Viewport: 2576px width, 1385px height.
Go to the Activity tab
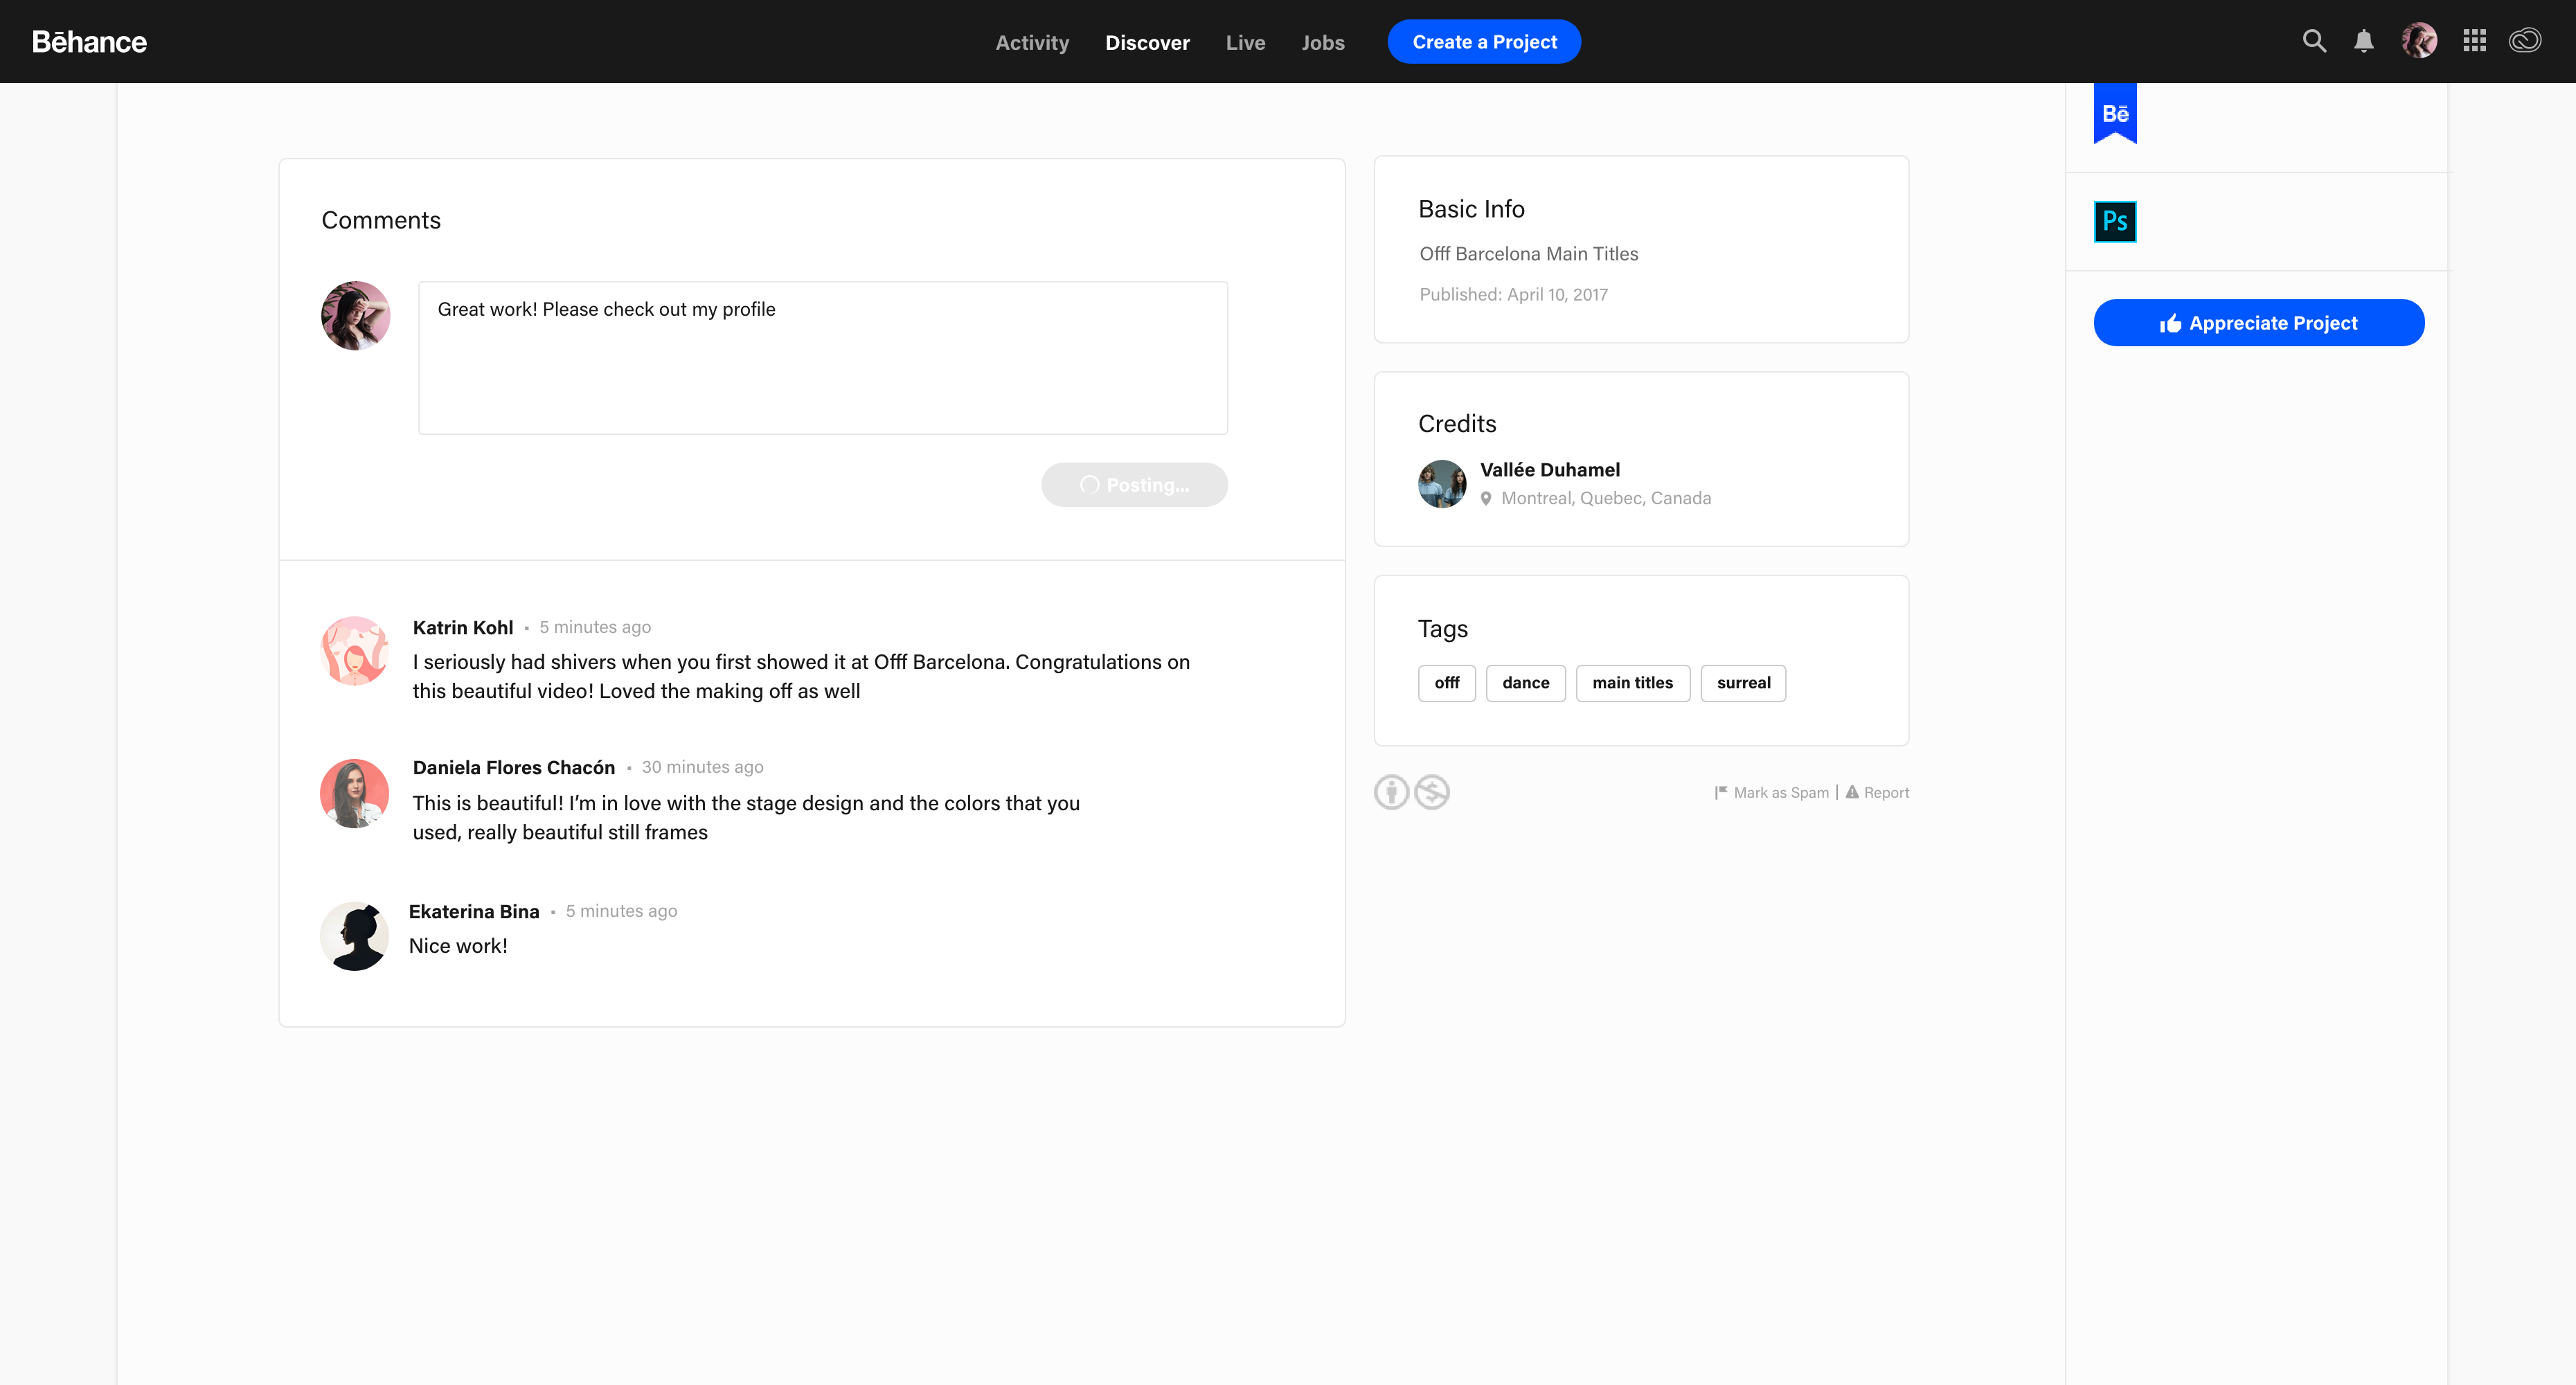tap(1032, 42)
